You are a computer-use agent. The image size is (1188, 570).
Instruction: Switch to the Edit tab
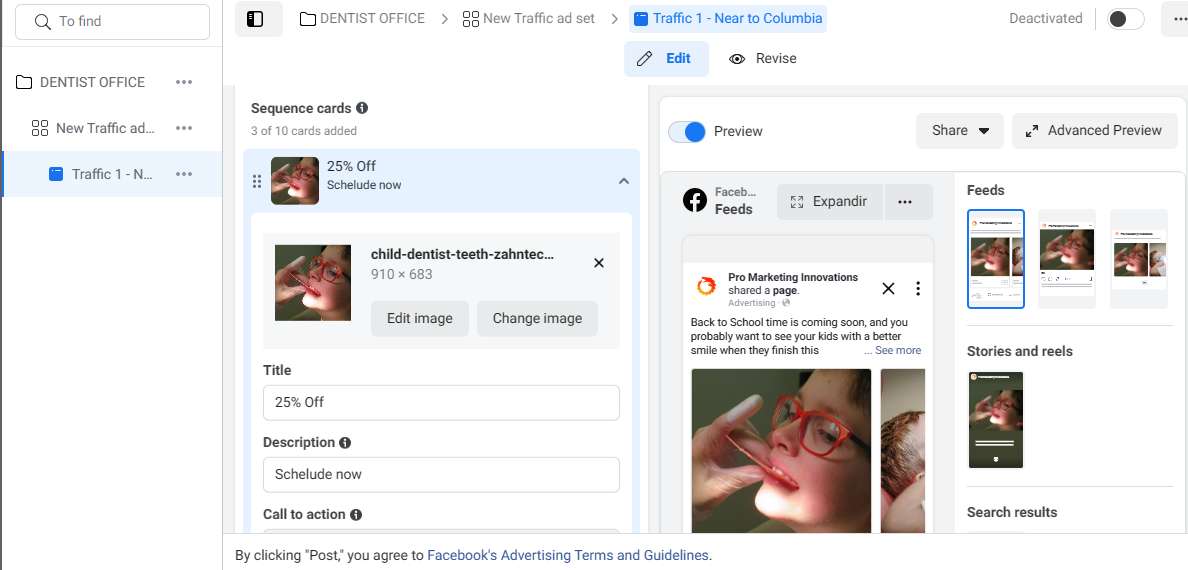tap(666, 59)
